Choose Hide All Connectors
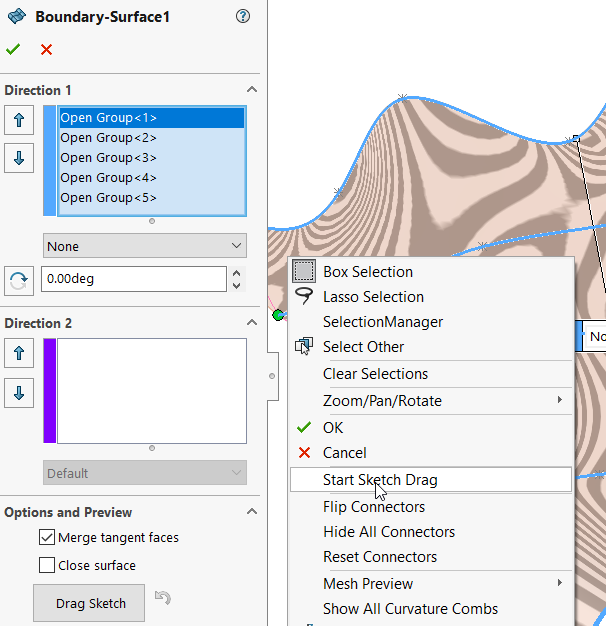This screenshot has height=626, width=606. [431, 532]
